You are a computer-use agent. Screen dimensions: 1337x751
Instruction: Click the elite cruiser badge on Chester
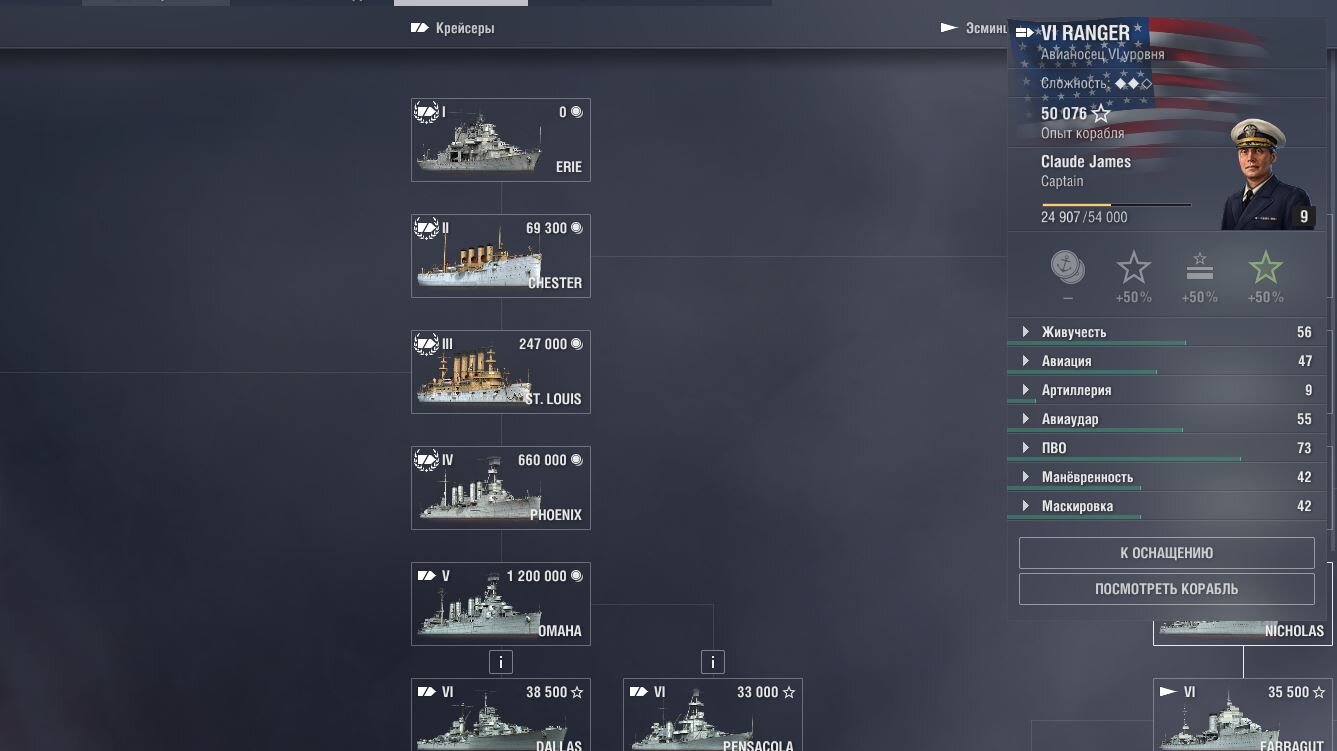coord(427,228)
